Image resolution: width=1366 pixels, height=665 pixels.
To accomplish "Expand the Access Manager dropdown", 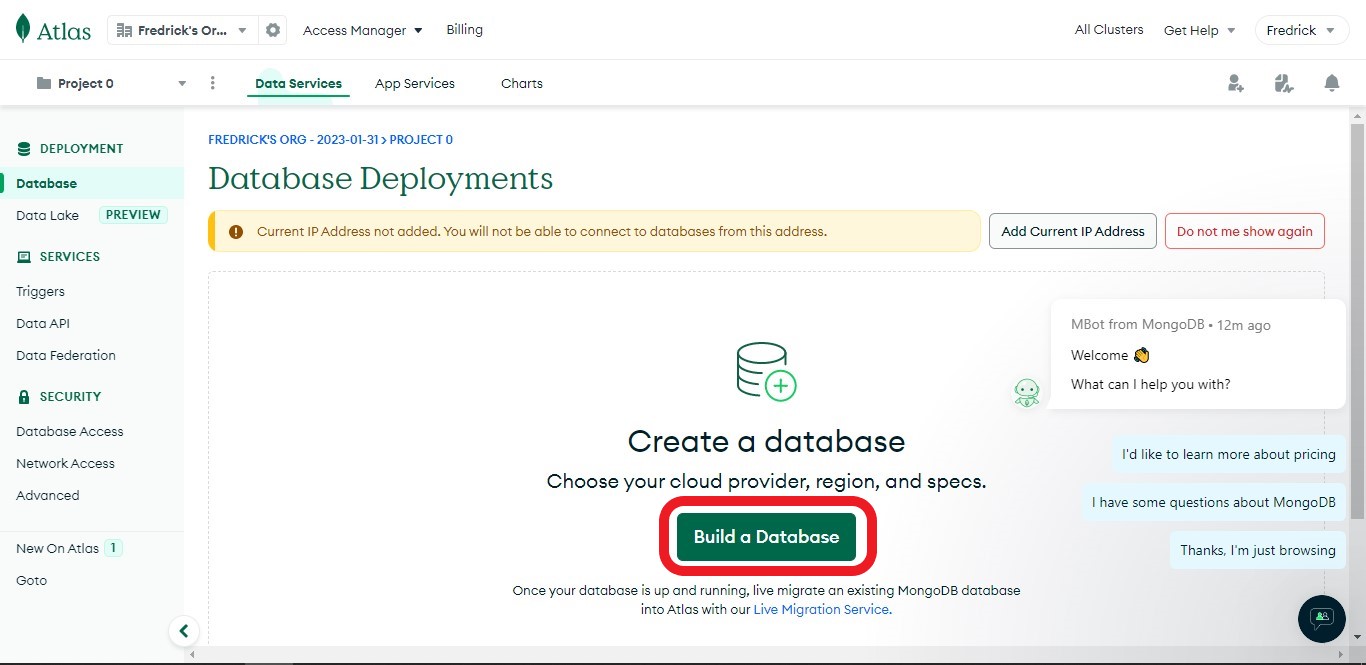I will [x=362, y=30].
